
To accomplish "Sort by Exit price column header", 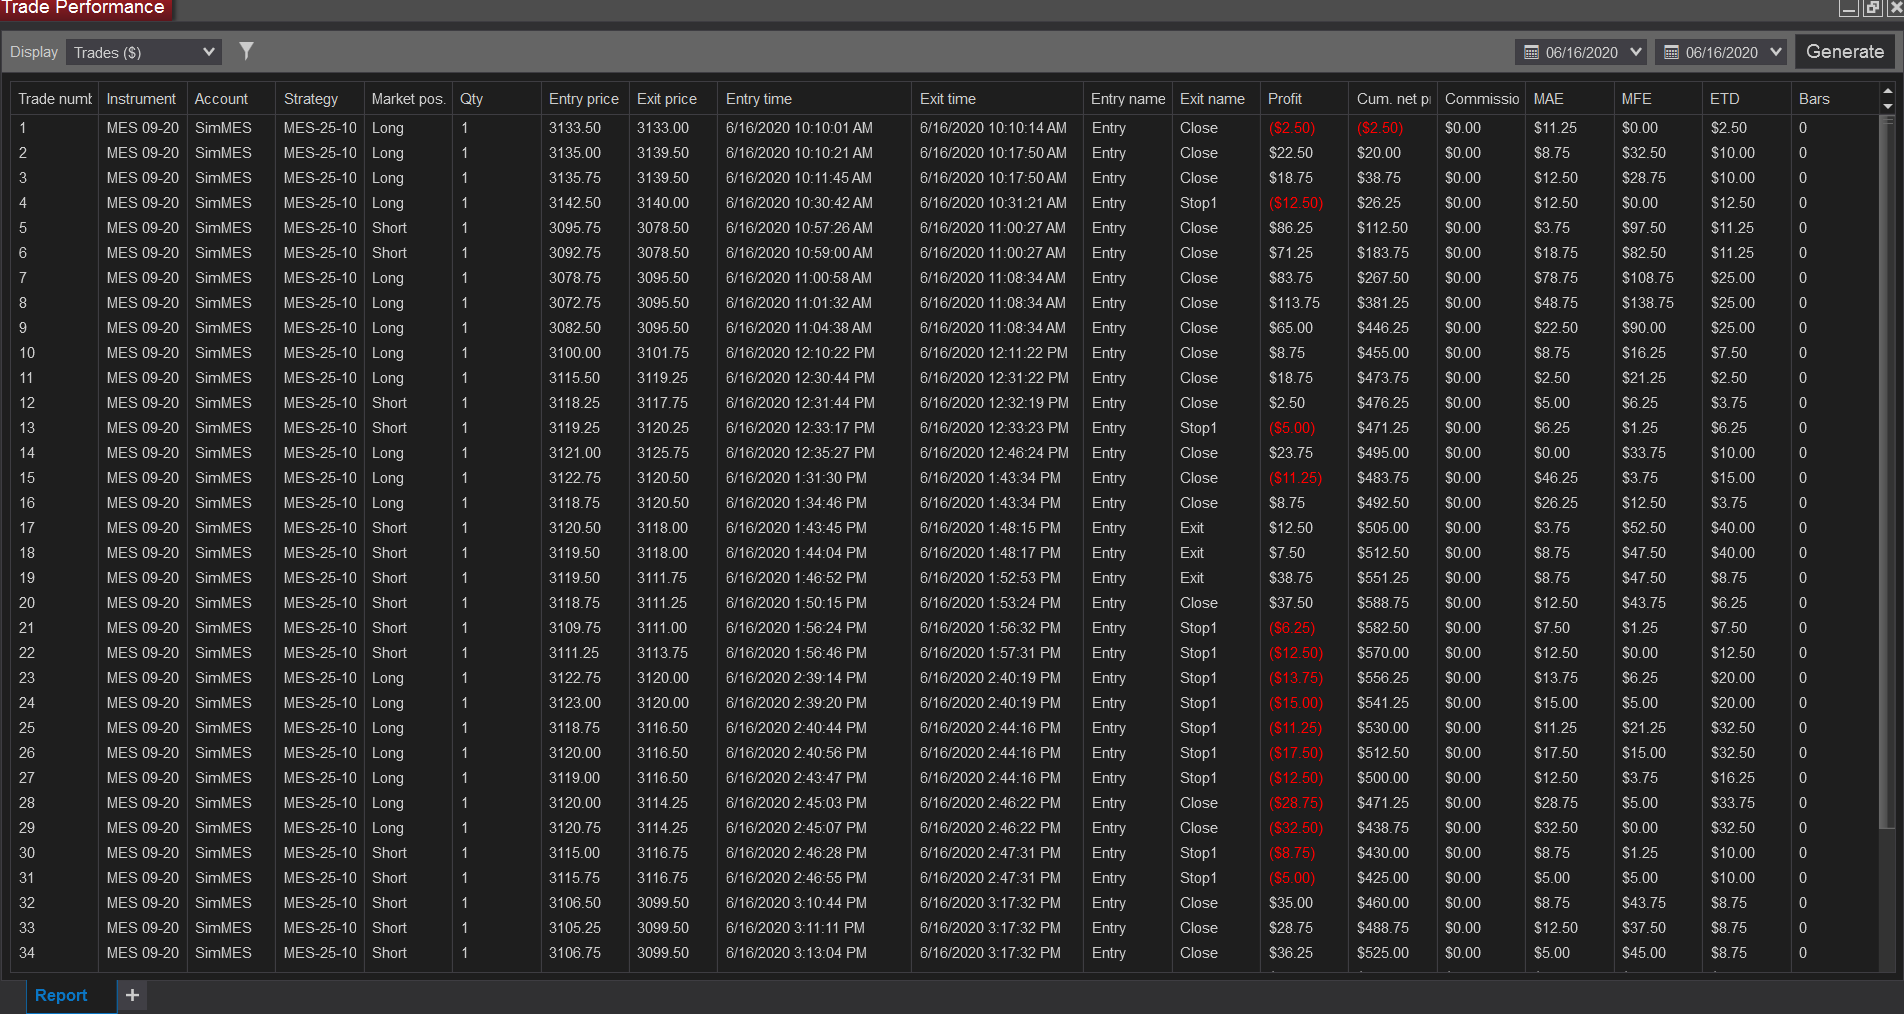I will tap(673, 99).
